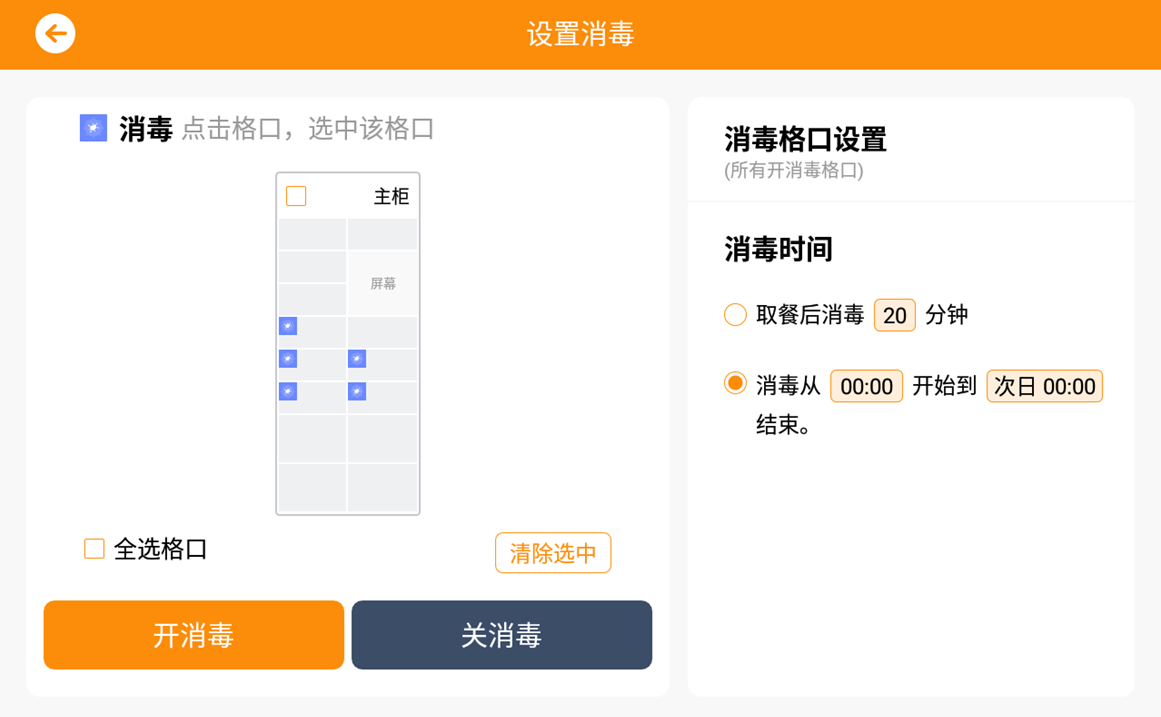
Task: Select the first left-column disinfecting compartment
Action: [x=312, y=333]
